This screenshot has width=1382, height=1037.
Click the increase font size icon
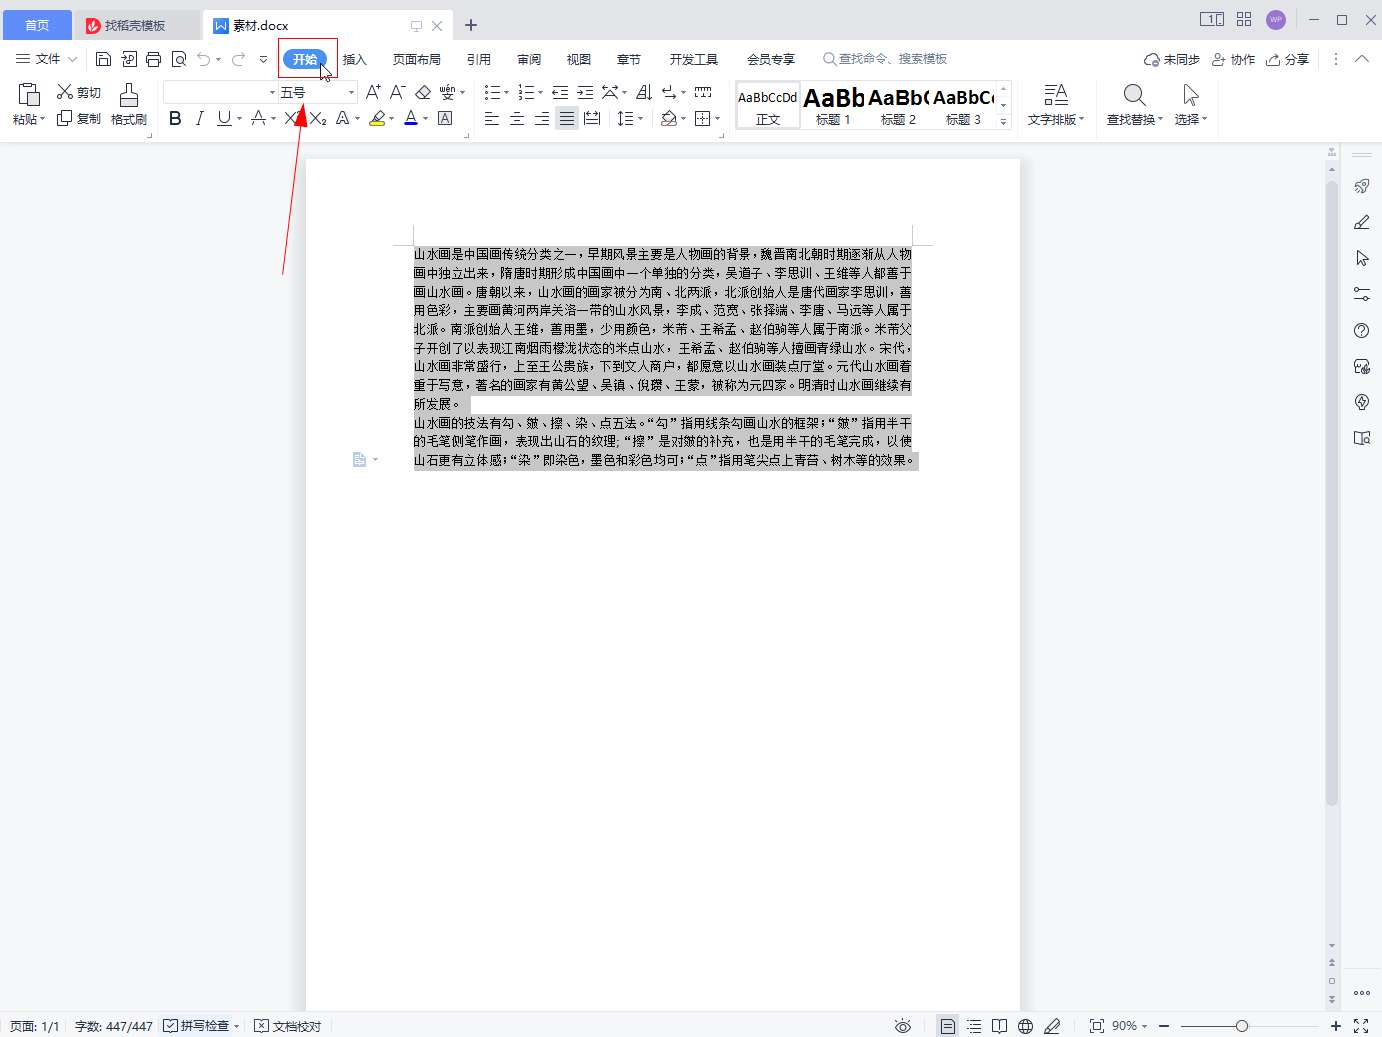[x=373, y=92]
